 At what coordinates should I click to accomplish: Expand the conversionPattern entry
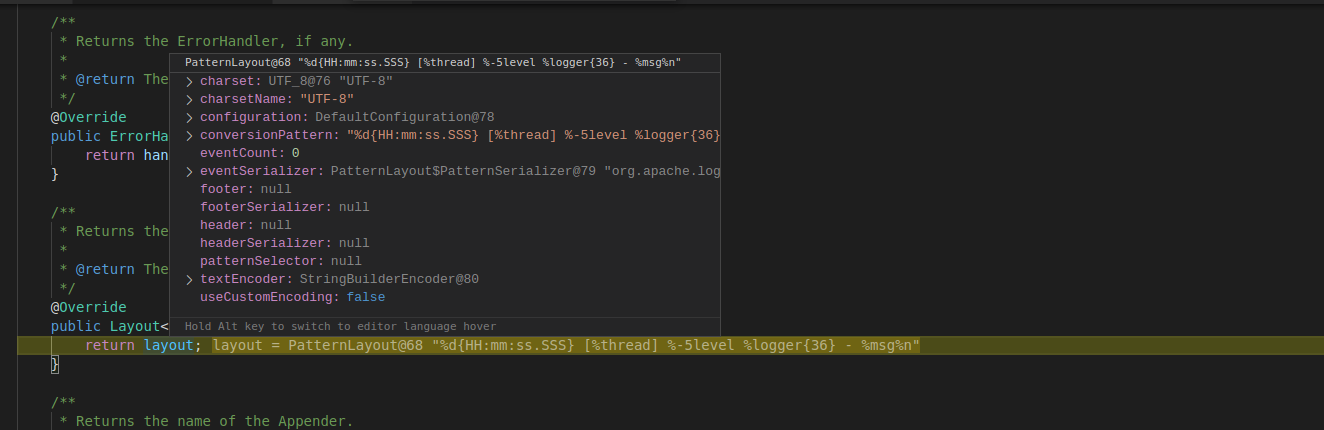click(x=189, y=135)
